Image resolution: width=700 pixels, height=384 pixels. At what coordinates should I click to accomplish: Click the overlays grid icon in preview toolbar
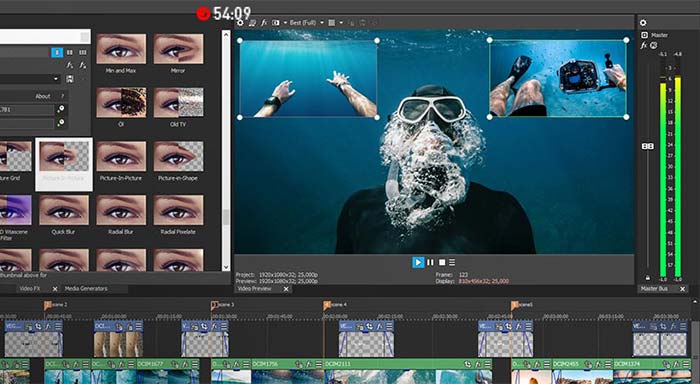332,22
